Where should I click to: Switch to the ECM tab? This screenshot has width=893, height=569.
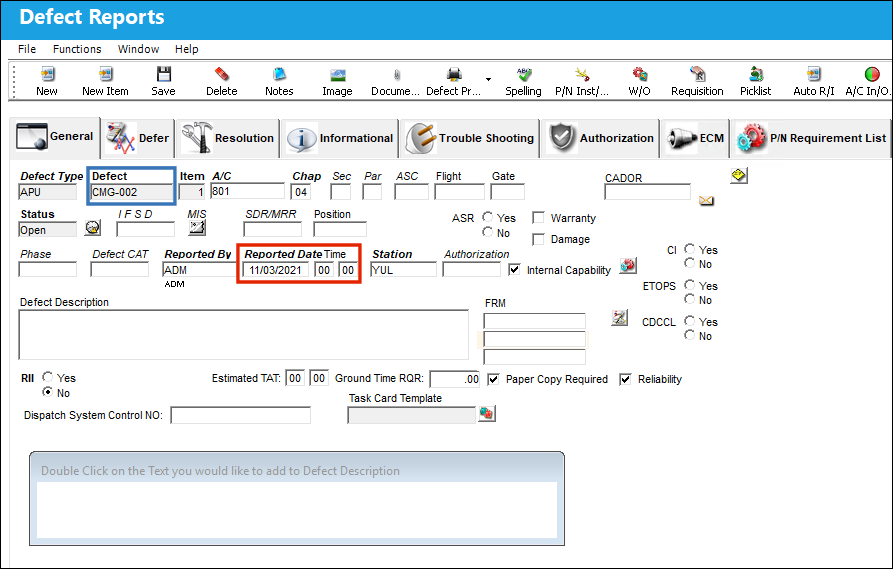(x=694, y=138)
